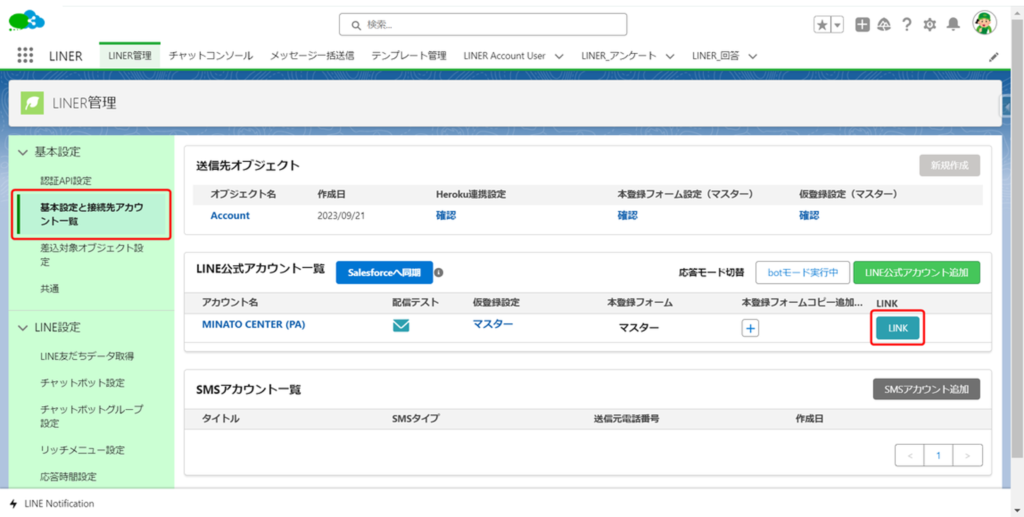
Task: Open the テンプレート管理 tab
Action: point(408,56)
